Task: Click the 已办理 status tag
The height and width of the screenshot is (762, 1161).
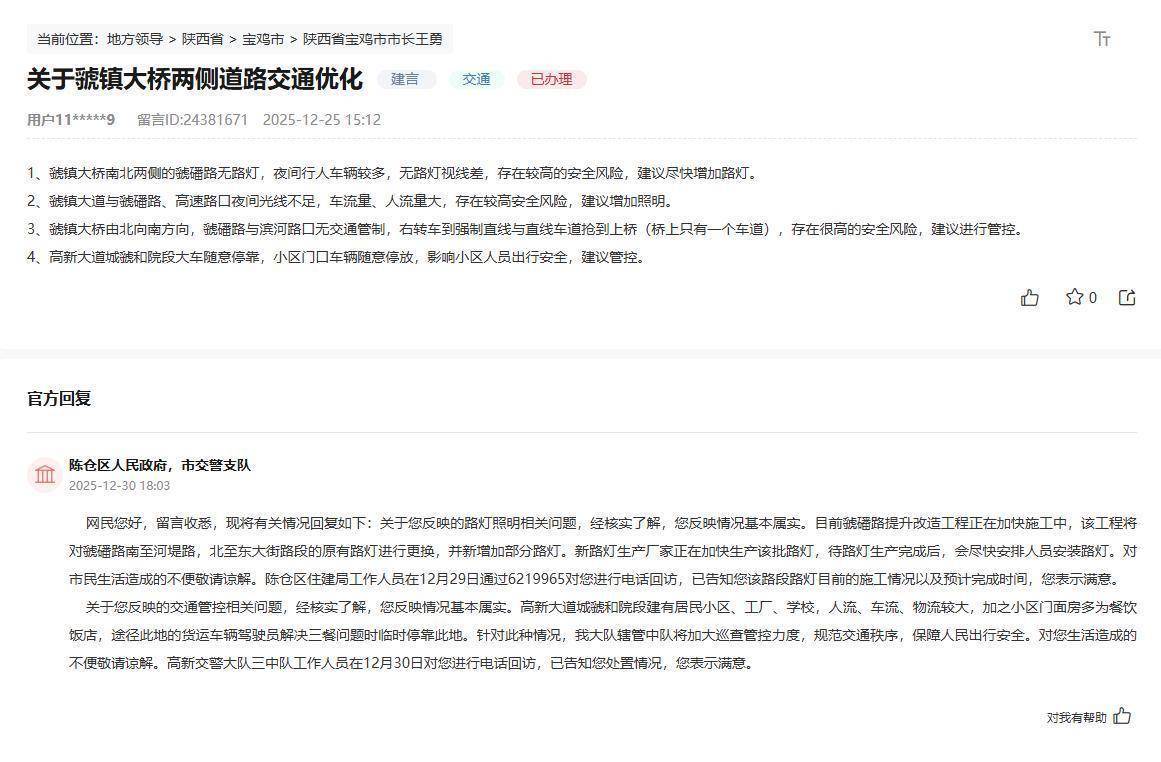Action: pyautogui.click(x=551, y=79)
